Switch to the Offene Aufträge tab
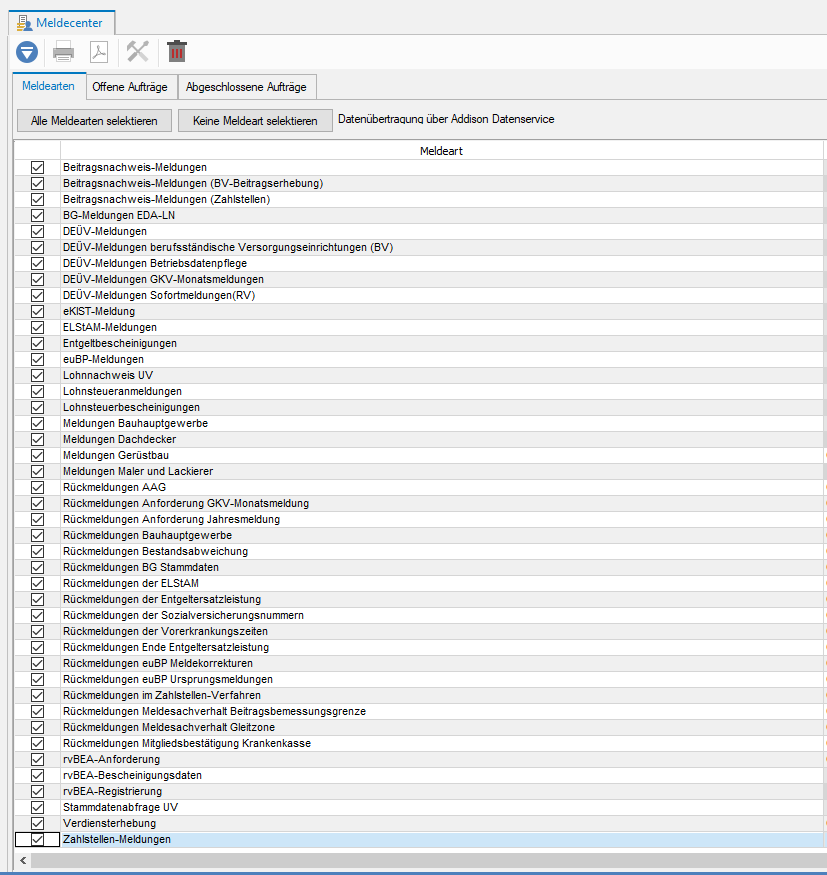This screenshot has width=827, height=875. click(129, 87)
